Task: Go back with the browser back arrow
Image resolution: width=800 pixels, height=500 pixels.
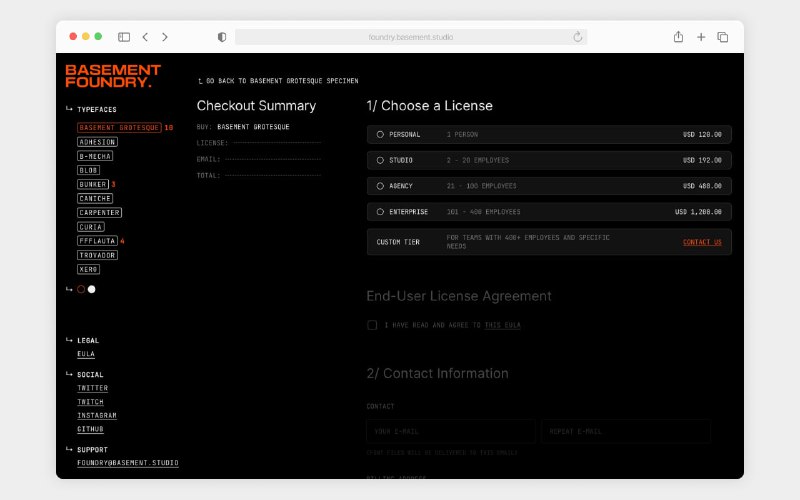Action: click(145, 37)
